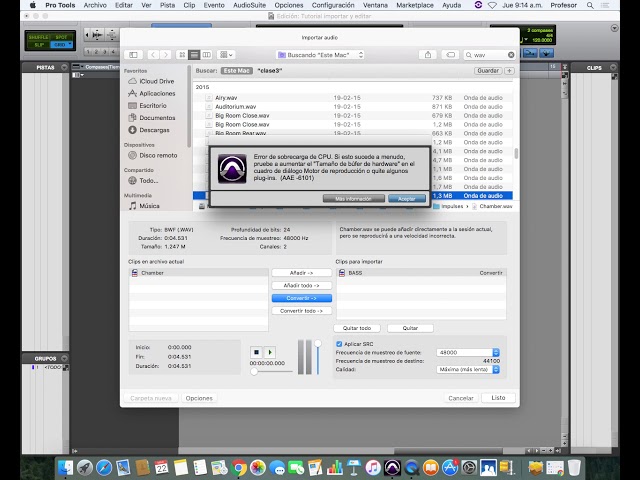Open Documentos in the sidebar
The image size is (640, 480).
(151, 118)
